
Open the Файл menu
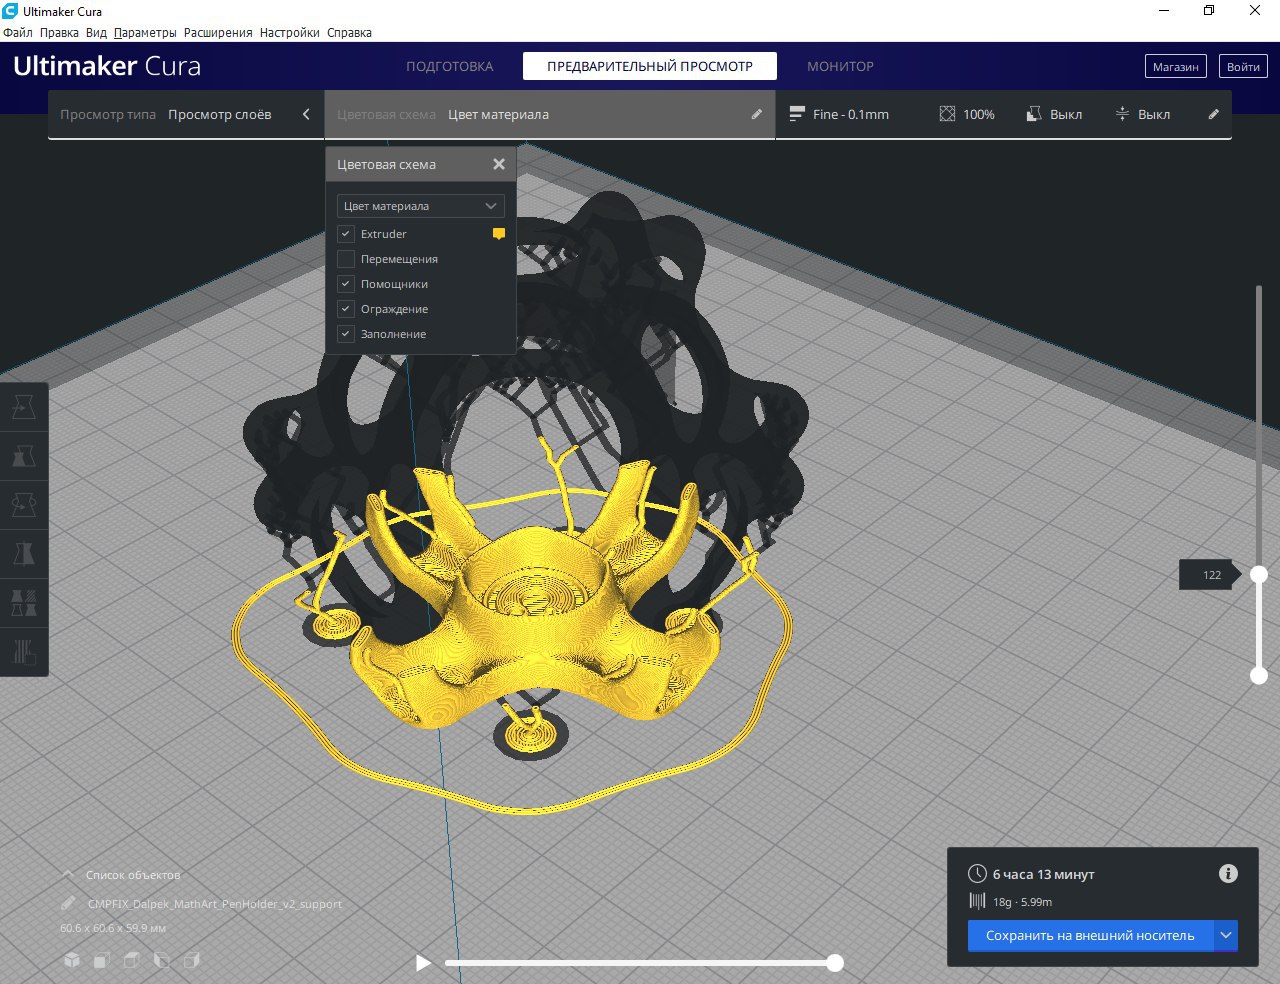[18, 32]
